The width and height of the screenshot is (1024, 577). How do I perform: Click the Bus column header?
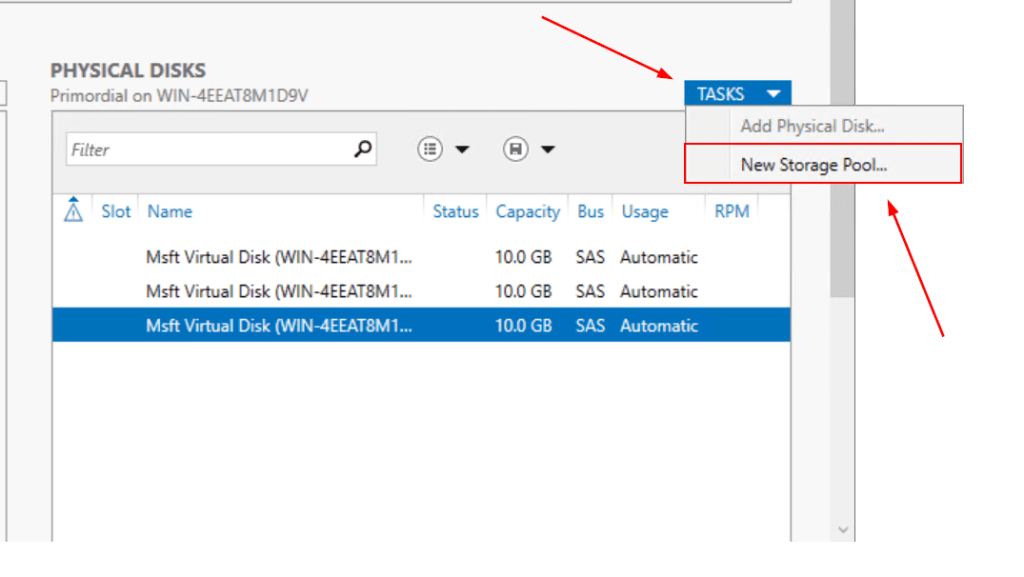tap(590, 212)
